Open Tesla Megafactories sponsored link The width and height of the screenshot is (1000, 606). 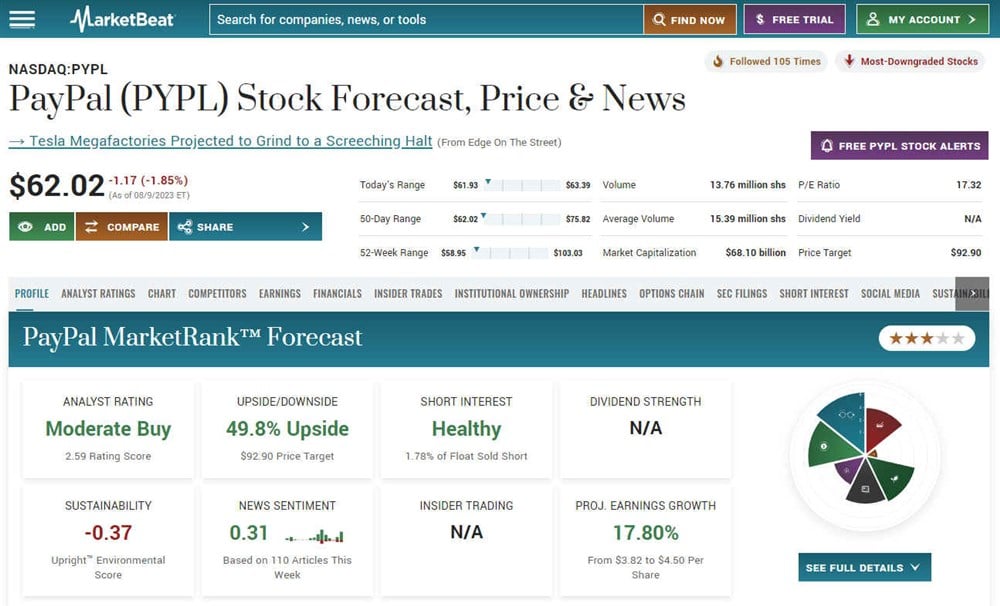pos(220,141)
